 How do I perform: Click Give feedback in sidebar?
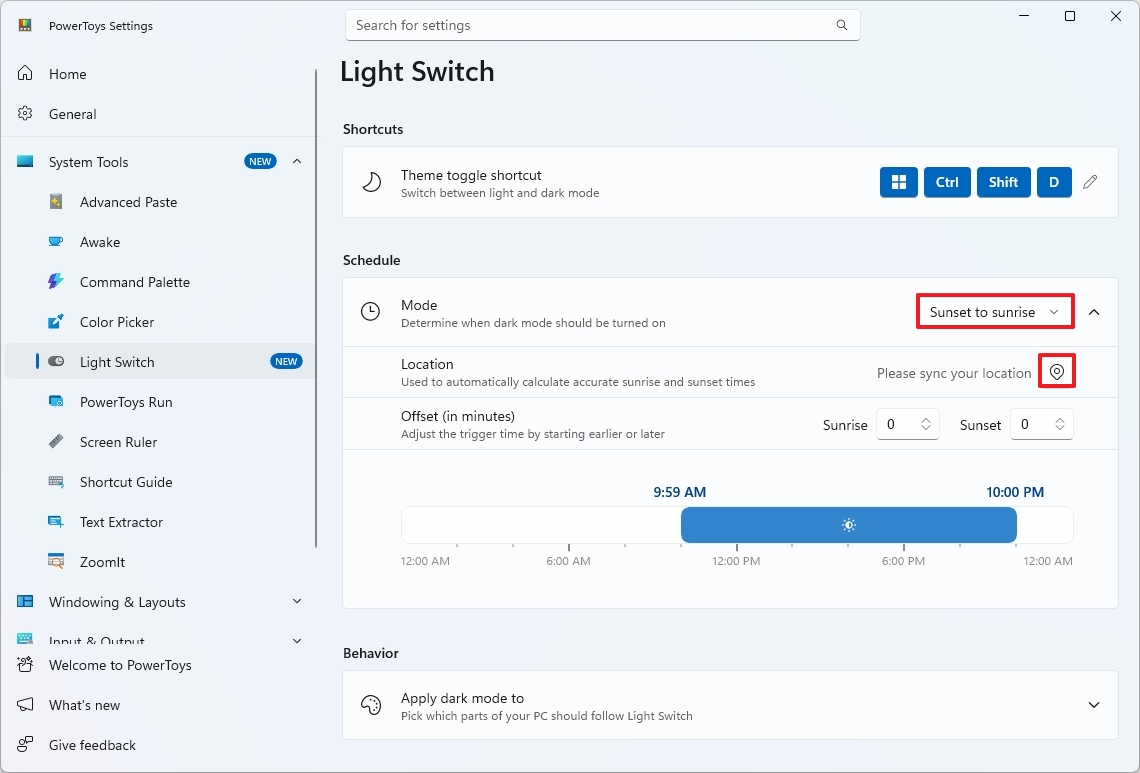(x=92, y=745)
